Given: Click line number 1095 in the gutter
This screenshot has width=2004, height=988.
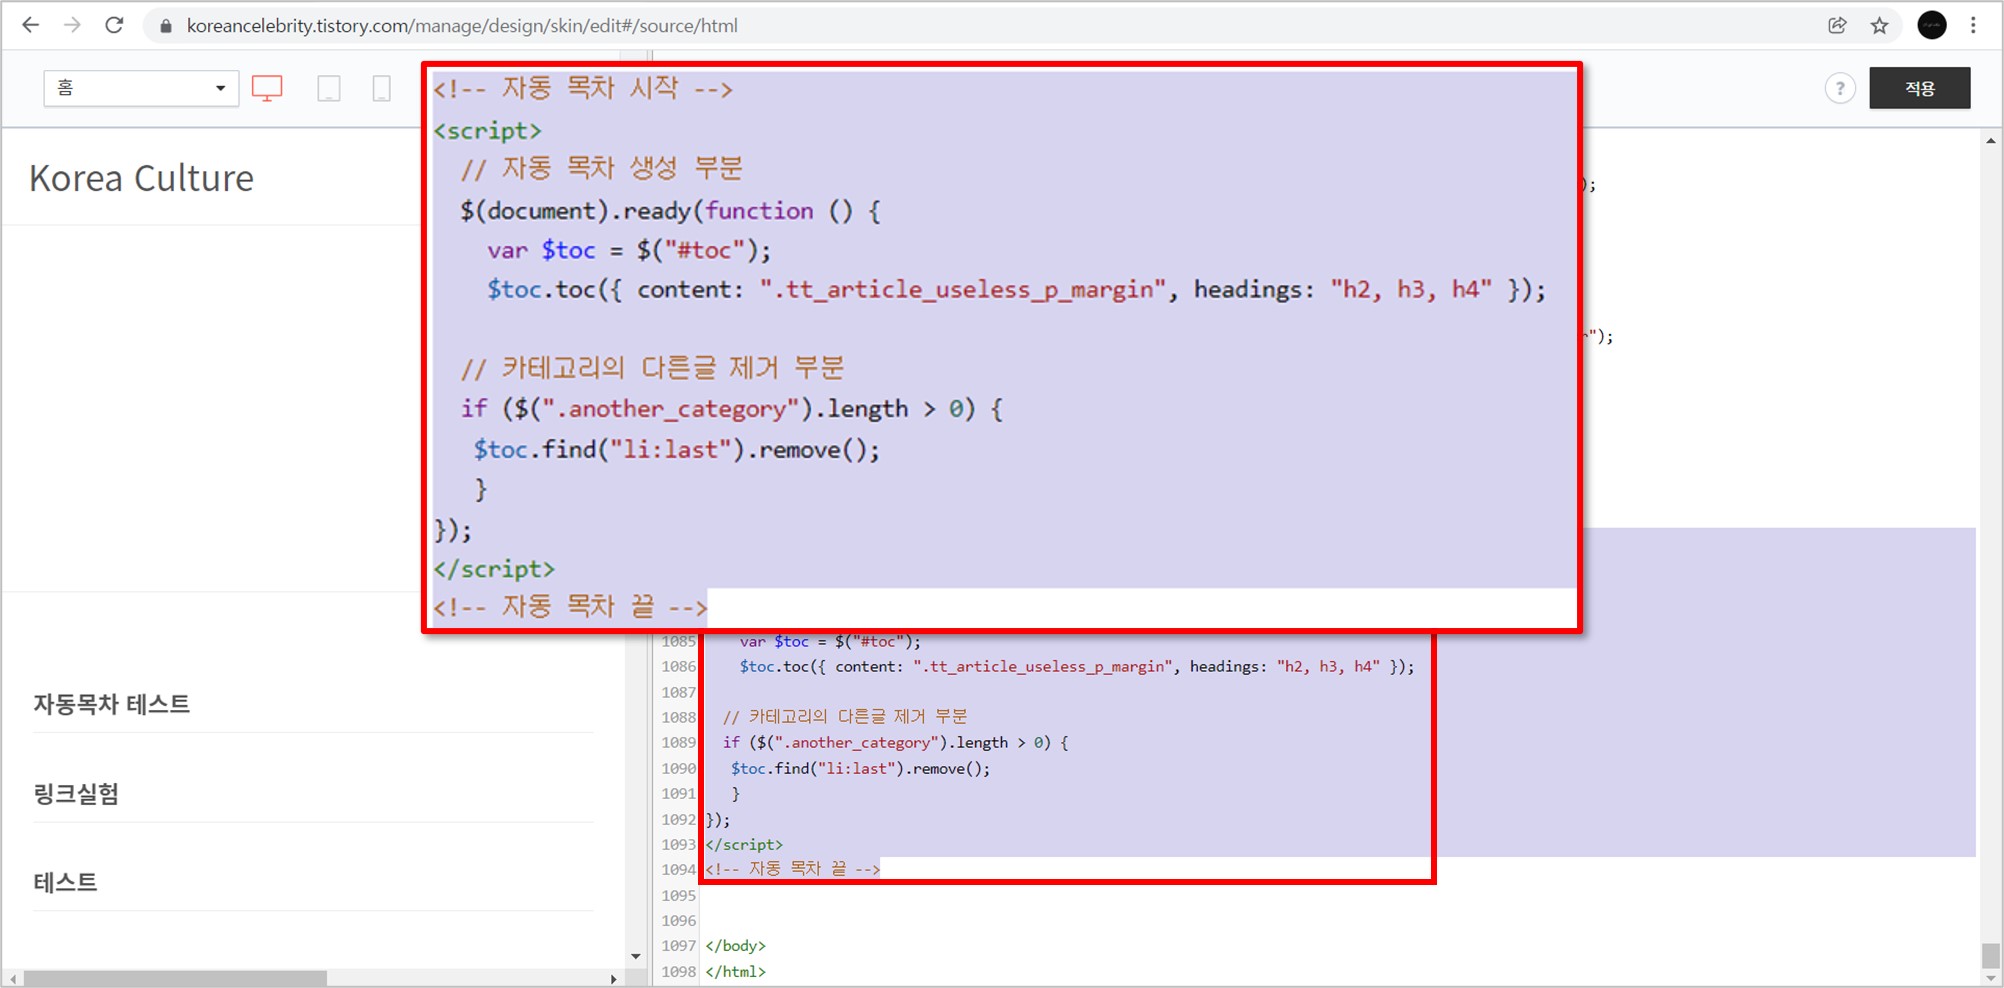Looking at the screenshot, I should click(678, 895).
